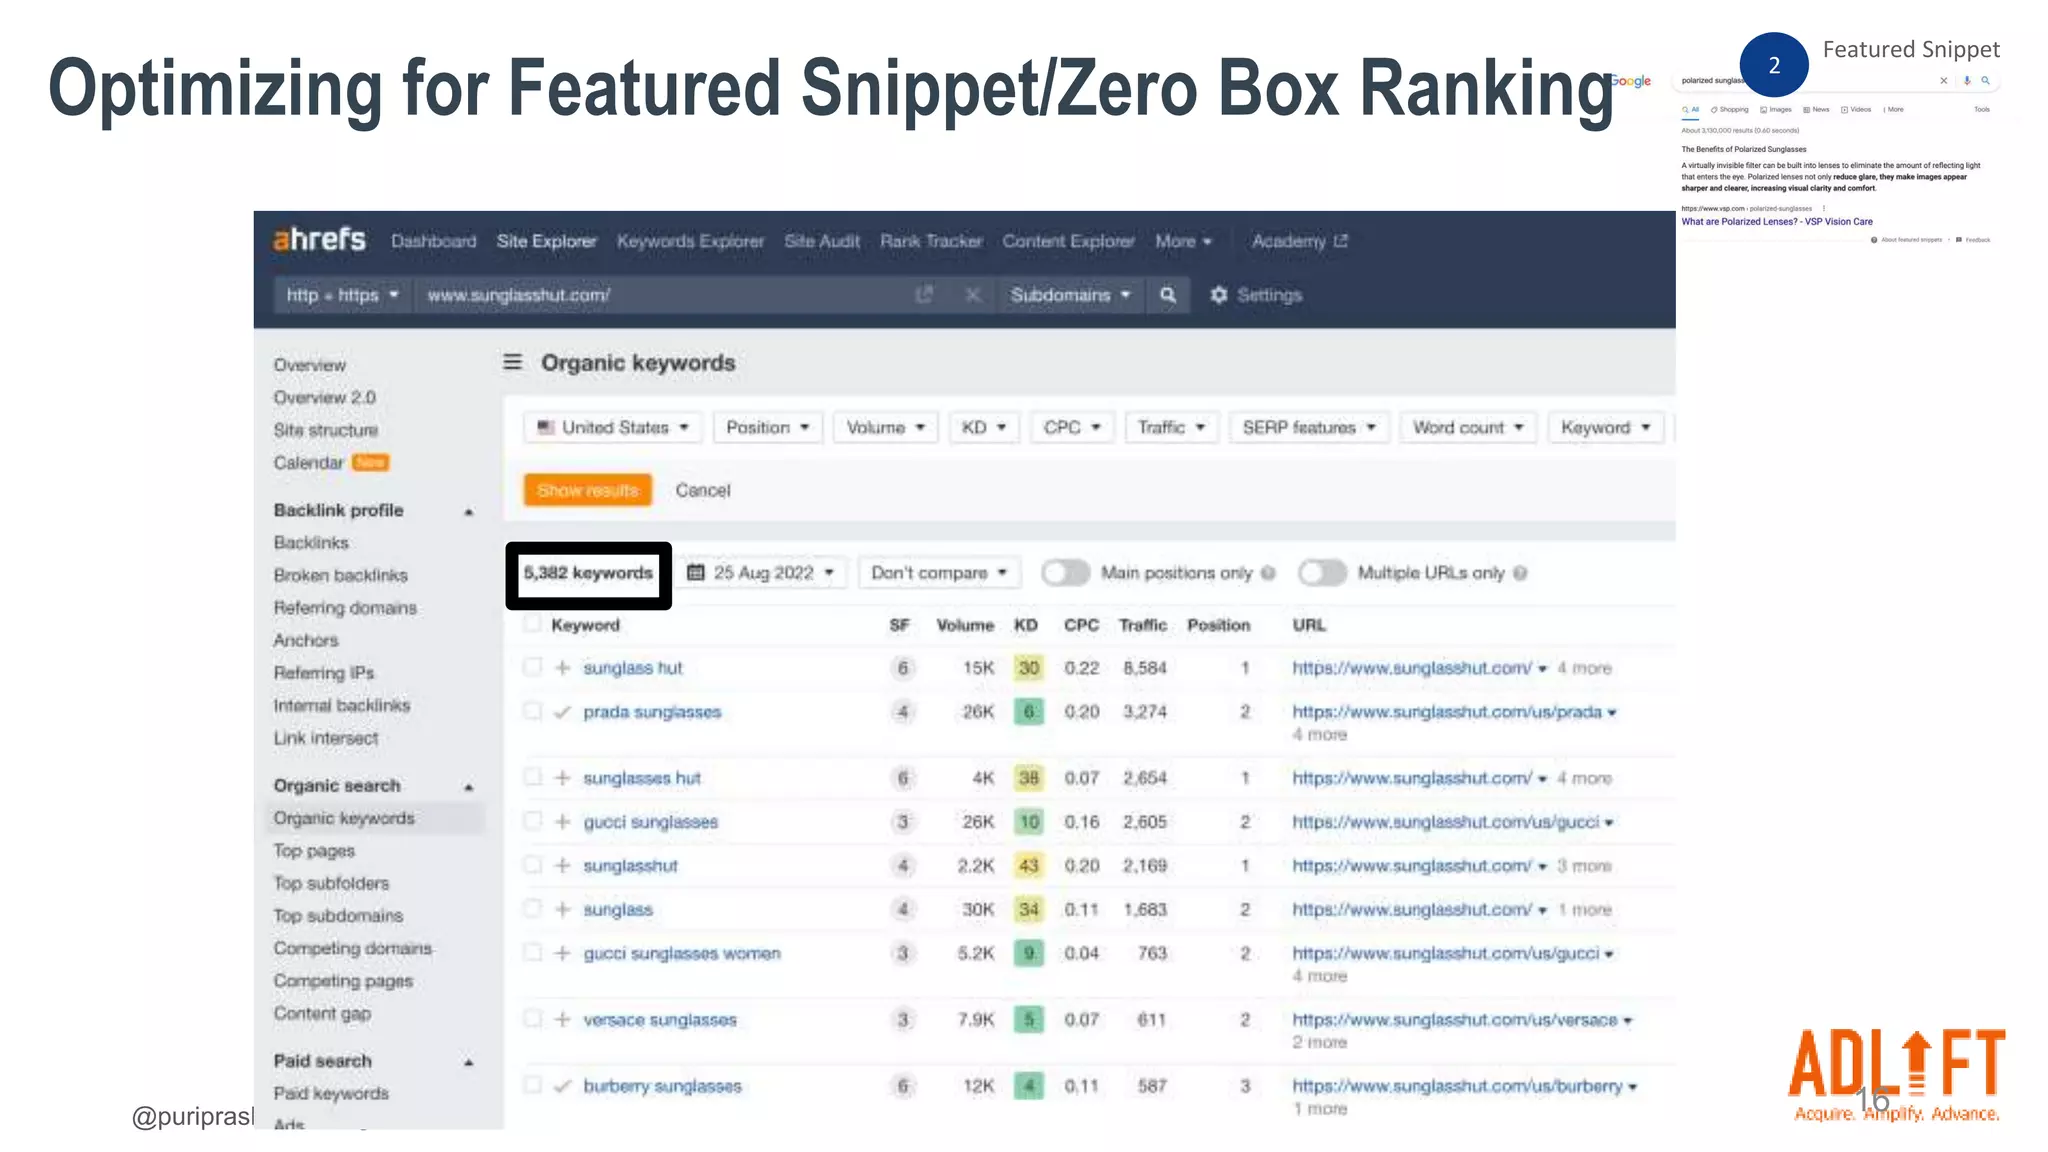Open the Volume filter dropdown
Screen dimensions: 2048x1152
tap(885, 427)
